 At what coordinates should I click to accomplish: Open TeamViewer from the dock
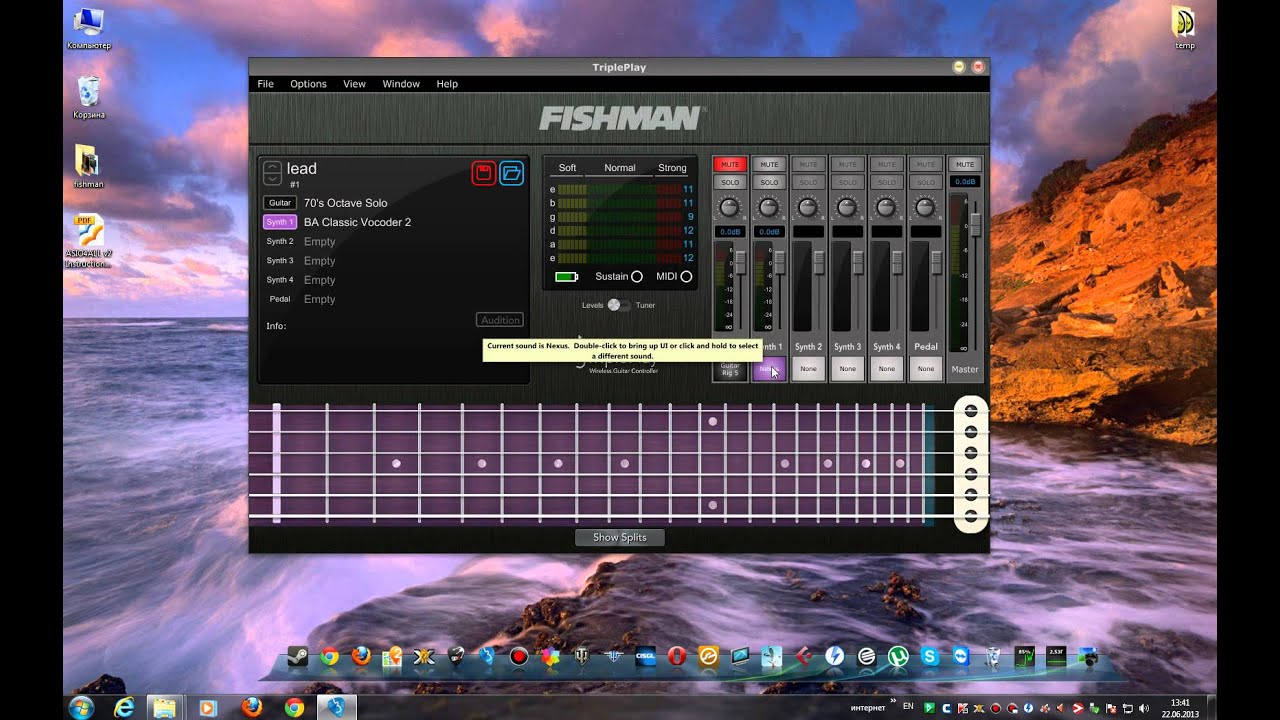(x=961, y=657)
